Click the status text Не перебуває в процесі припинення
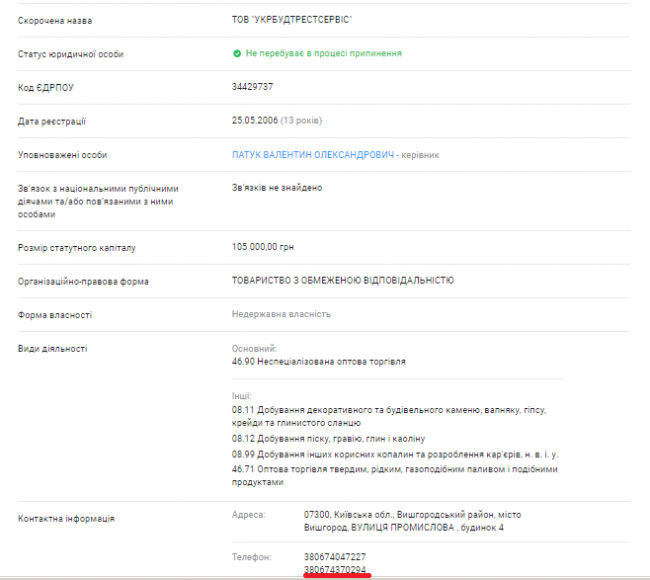This screenshot has width=650, height=580. pyautogui.click(x=323, y=53)
